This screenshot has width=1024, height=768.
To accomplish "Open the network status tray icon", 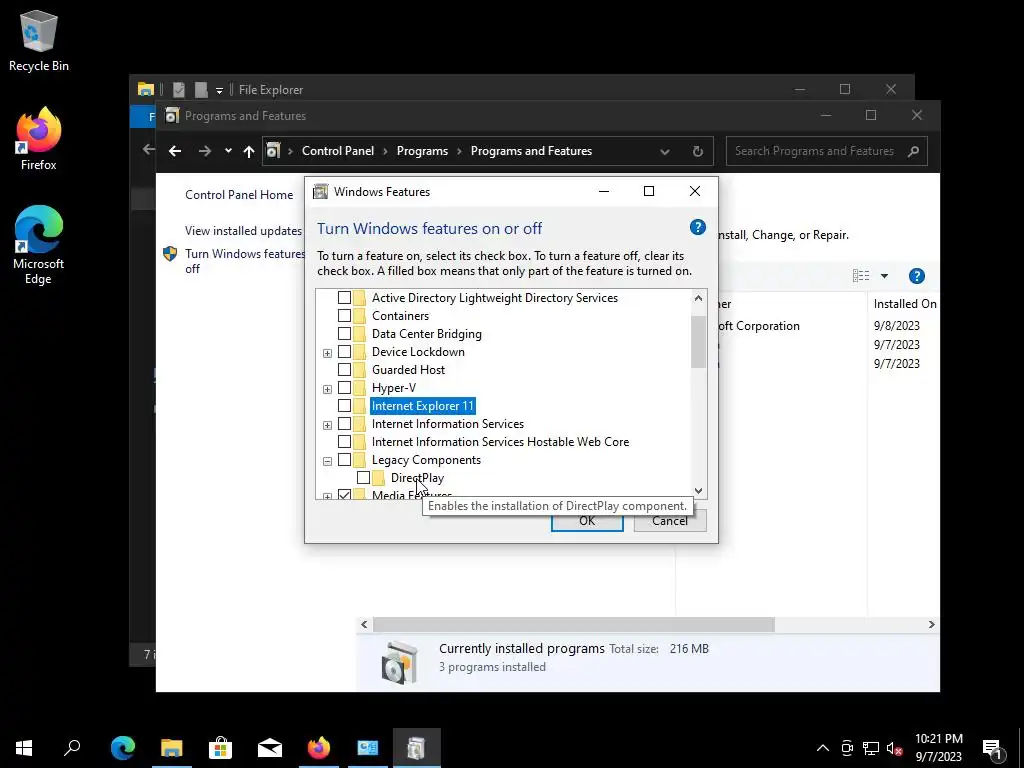I will point(871,748).
